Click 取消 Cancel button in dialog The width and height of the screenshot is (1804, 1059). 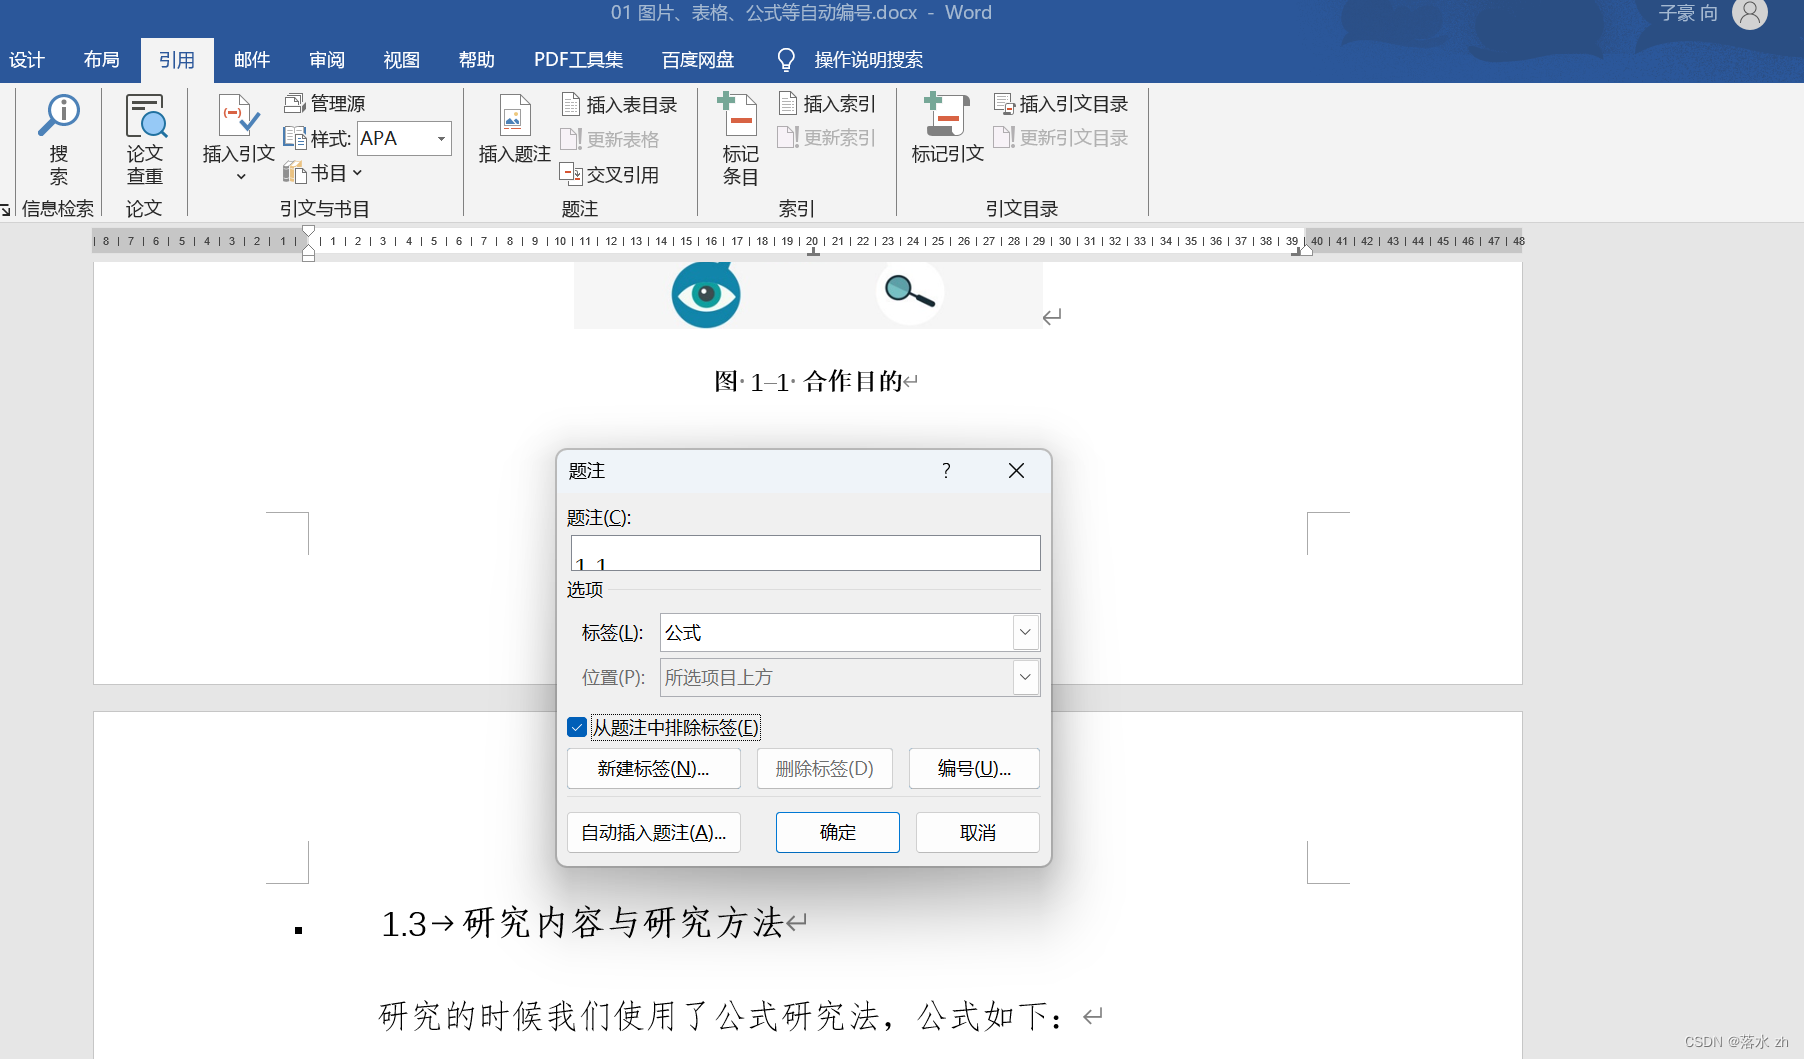click(x=978, y=832)
